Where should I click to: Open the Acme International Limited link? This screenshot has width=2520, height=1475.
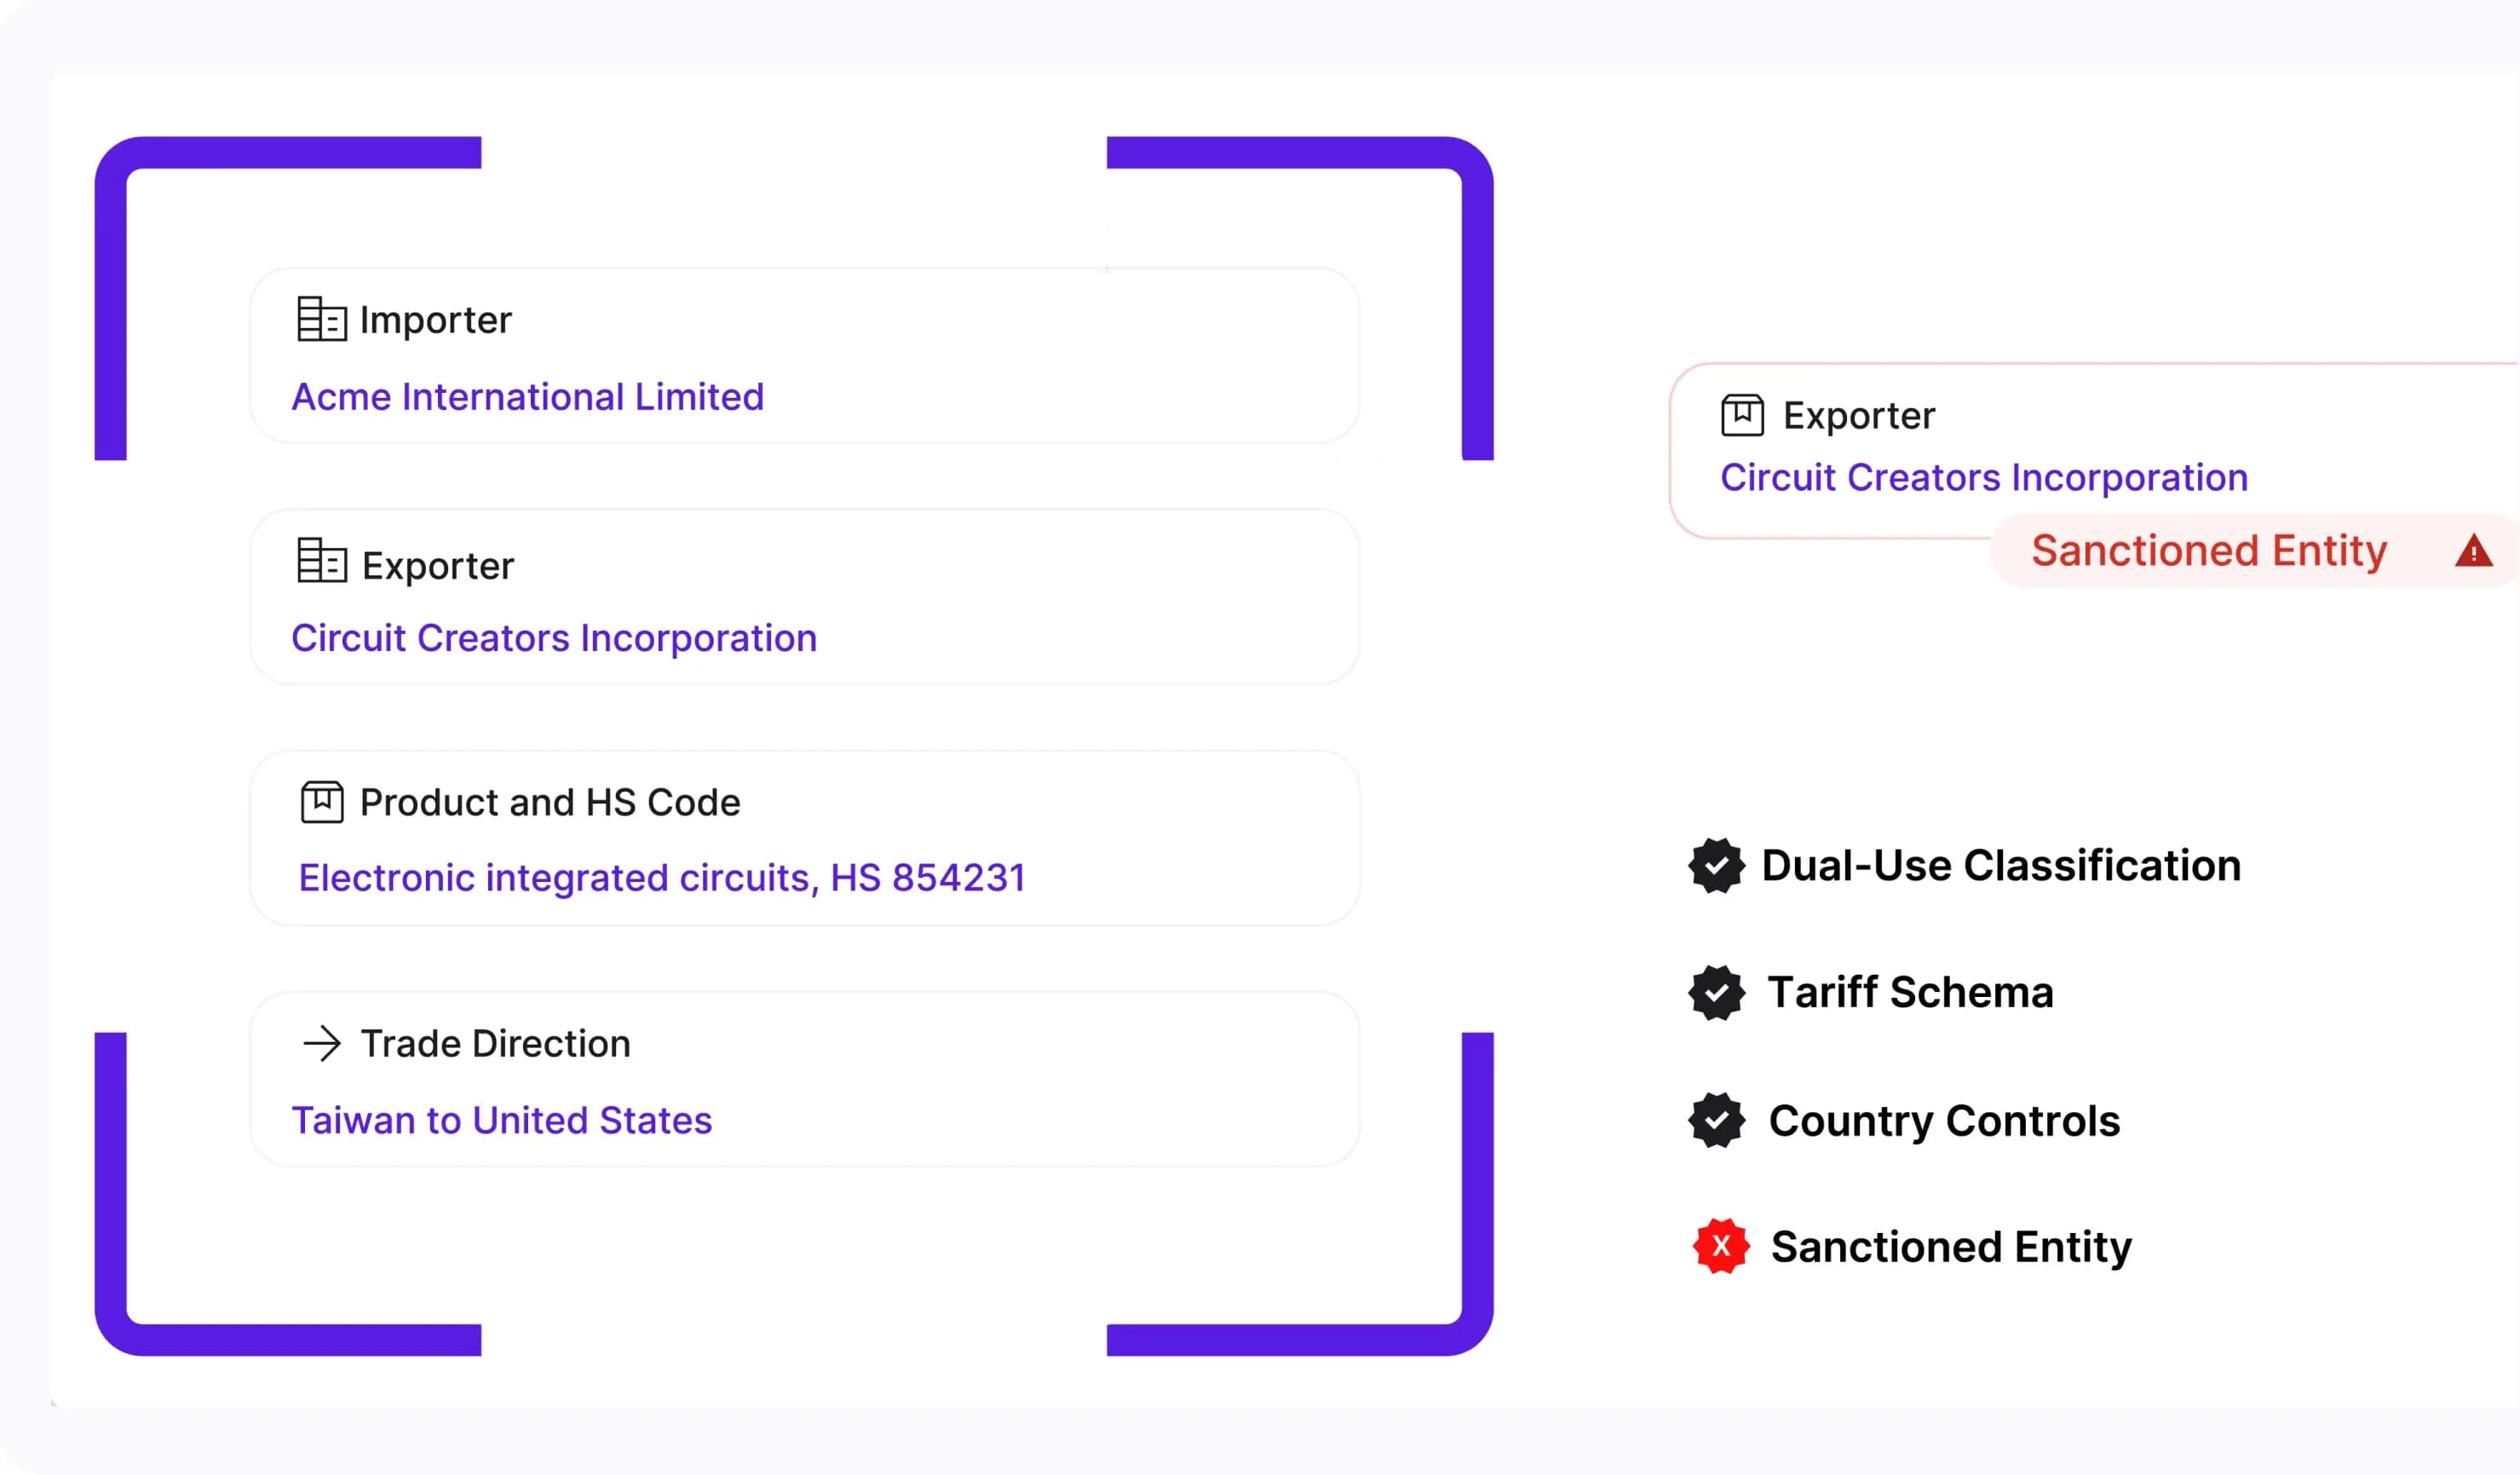tap(527, 397)
